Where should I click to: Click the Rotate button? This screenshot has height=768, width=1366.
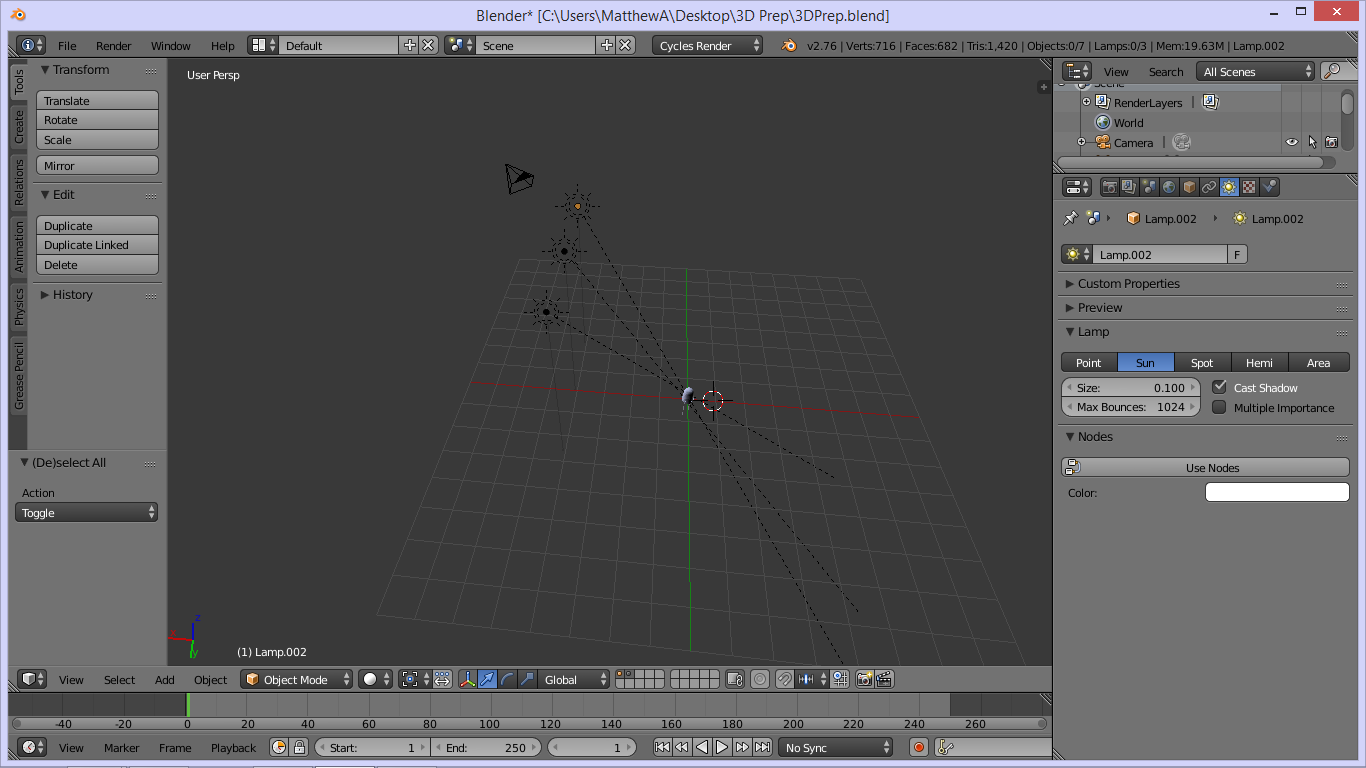[x=97, y=120]
